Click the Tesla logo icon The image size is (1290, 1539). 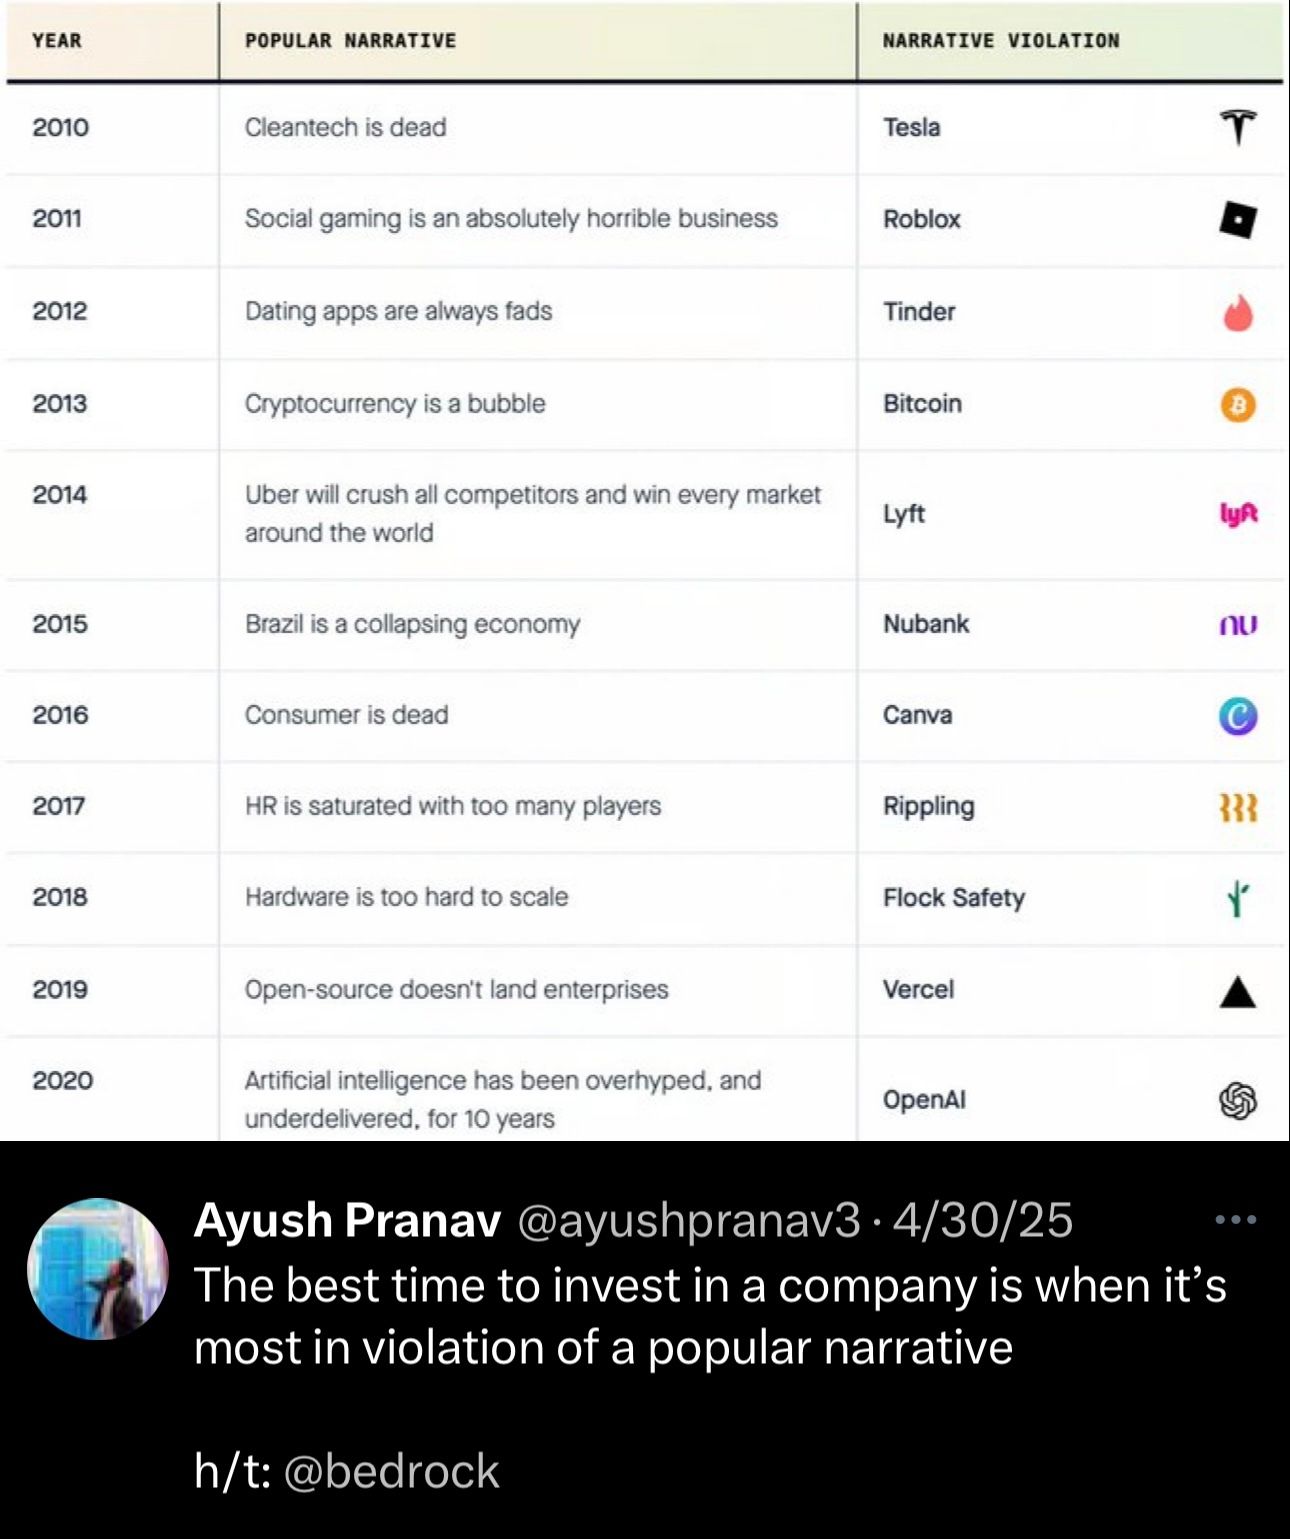tap(1238, 127)
